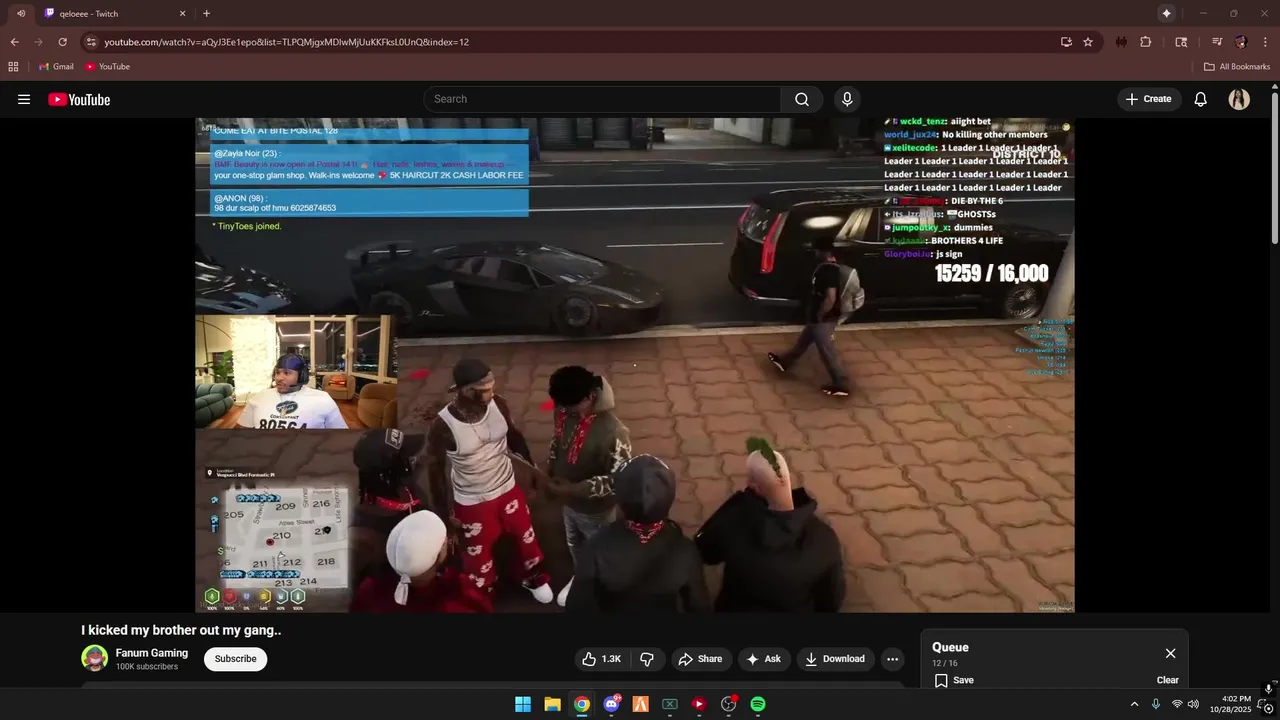The width and height of the screenshot is (1280, 720).
Task: Dislike the video with thumbs down
Action: click(x=647, y=659)
